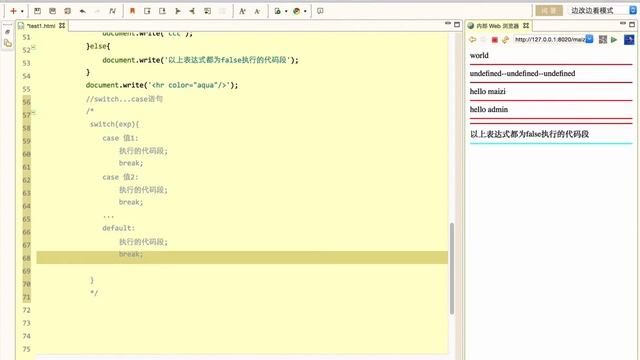Click the dark blue icon after green arrow
Screen dimensions: 640x360
point(629,40)
